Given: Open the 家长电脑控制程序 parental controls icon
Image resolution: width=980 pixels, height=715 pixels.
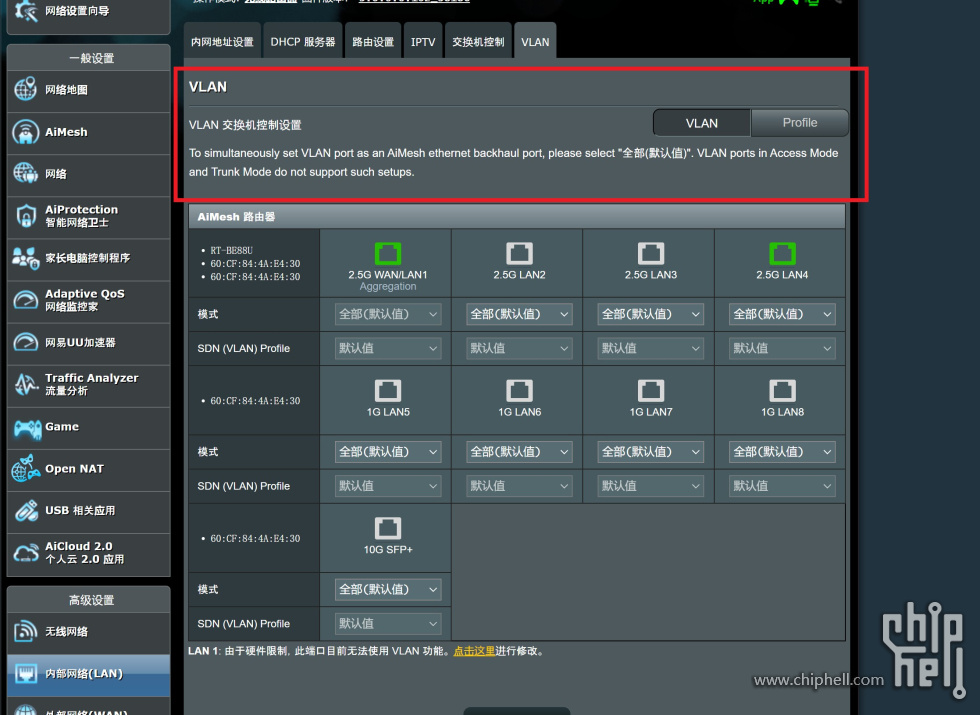Looking at the screenshot, I should tap(26, 258).
